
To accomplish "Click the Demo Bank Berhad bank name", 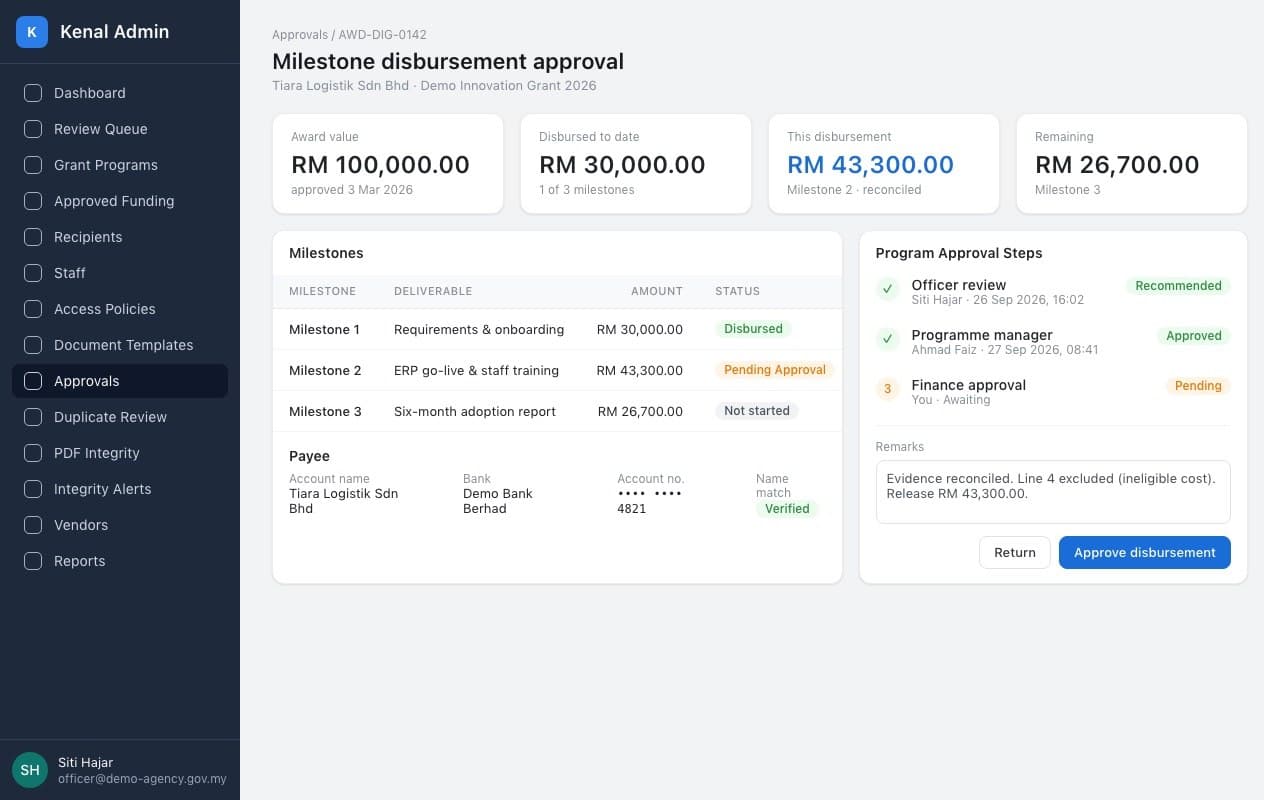I will coord(498,501).
